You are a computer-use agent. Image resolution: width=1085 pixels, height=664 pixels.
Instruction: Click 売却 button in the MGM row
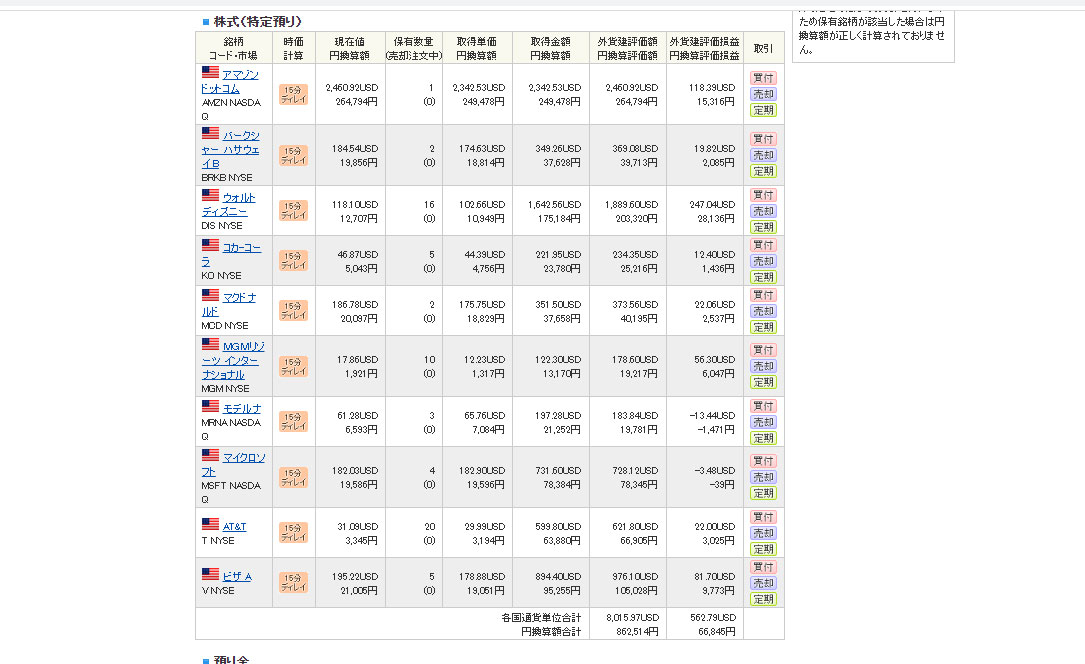pyautogui.click(x=763, y=366)
